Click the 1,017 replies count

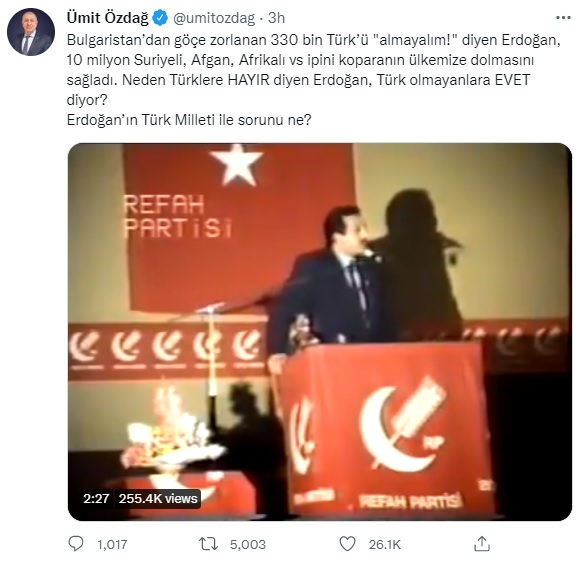coord(112,544)
